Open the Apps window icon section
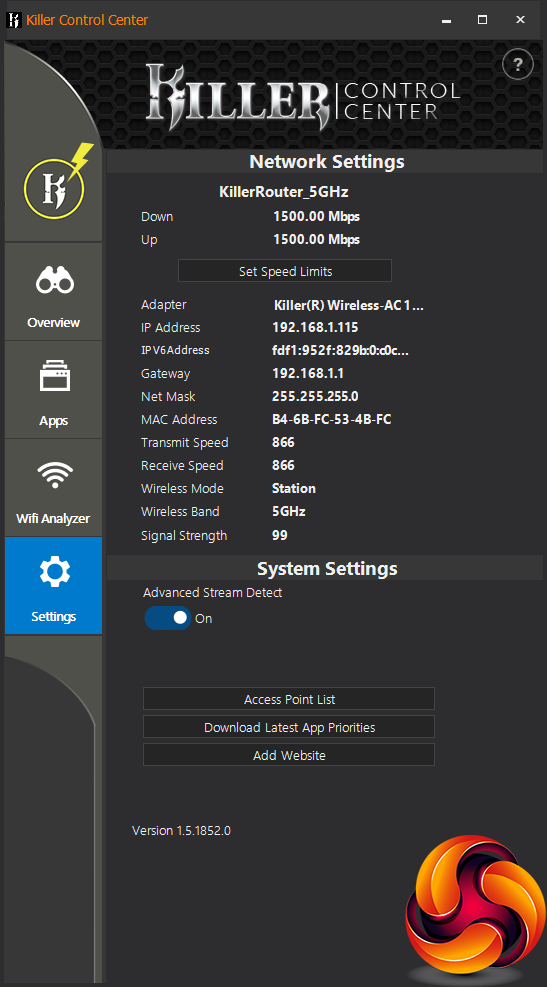Screen dimensions: 547x987 54,390
